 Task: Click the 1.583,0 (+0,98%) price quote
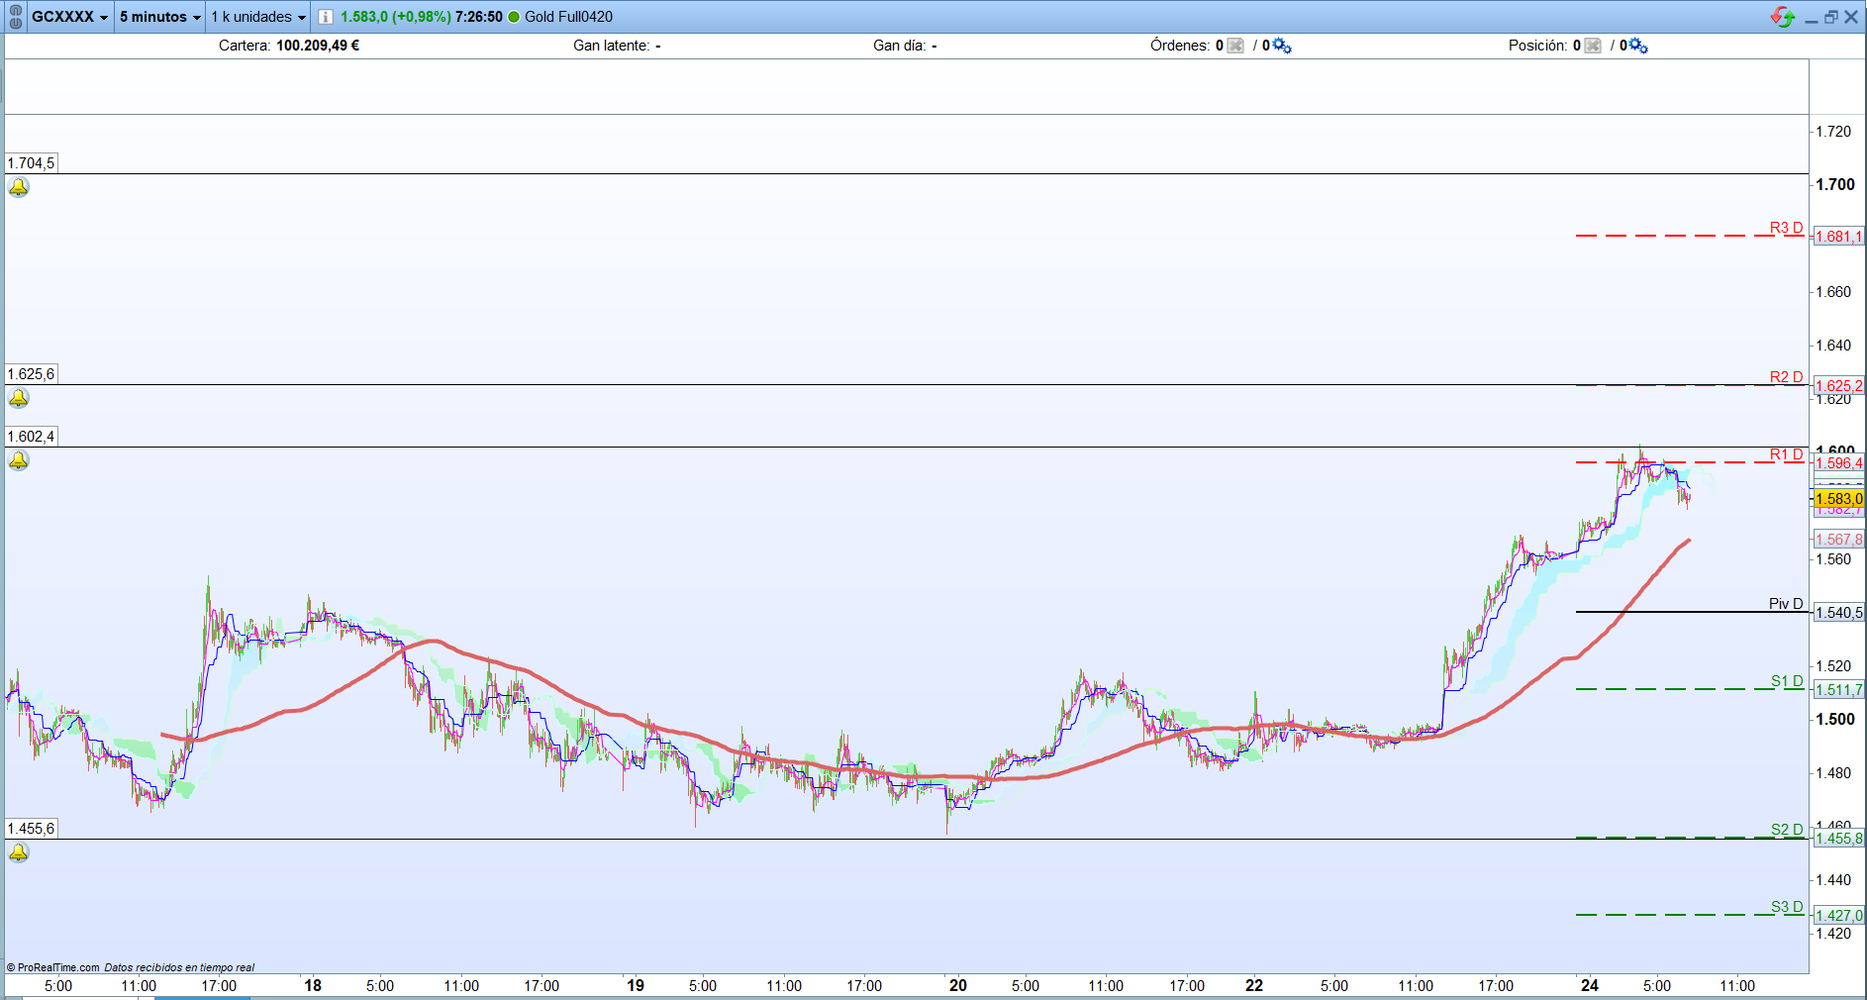pos(395,17)
